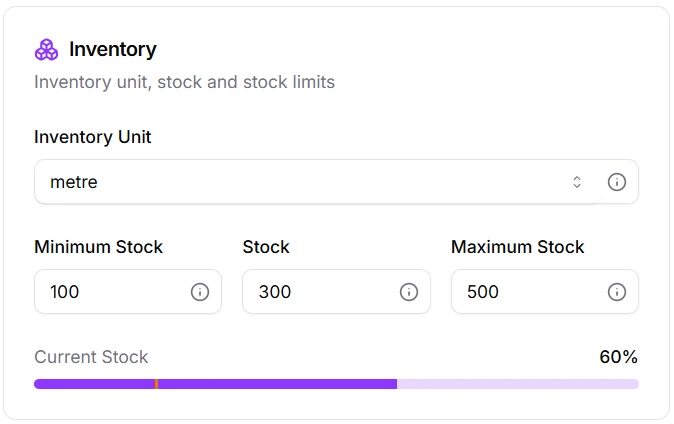Click the orange minimum marker on progress bar

pos(156,384)
